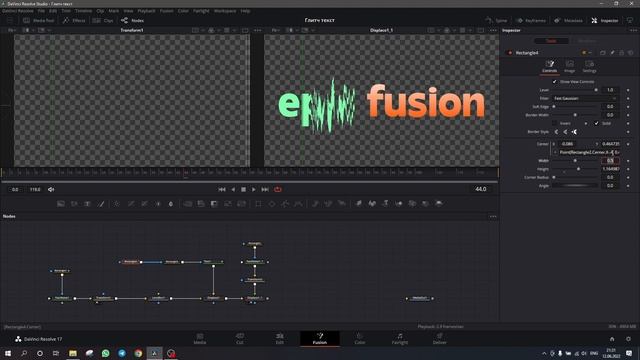Toggle keyframe for the Height parameter

628,169
